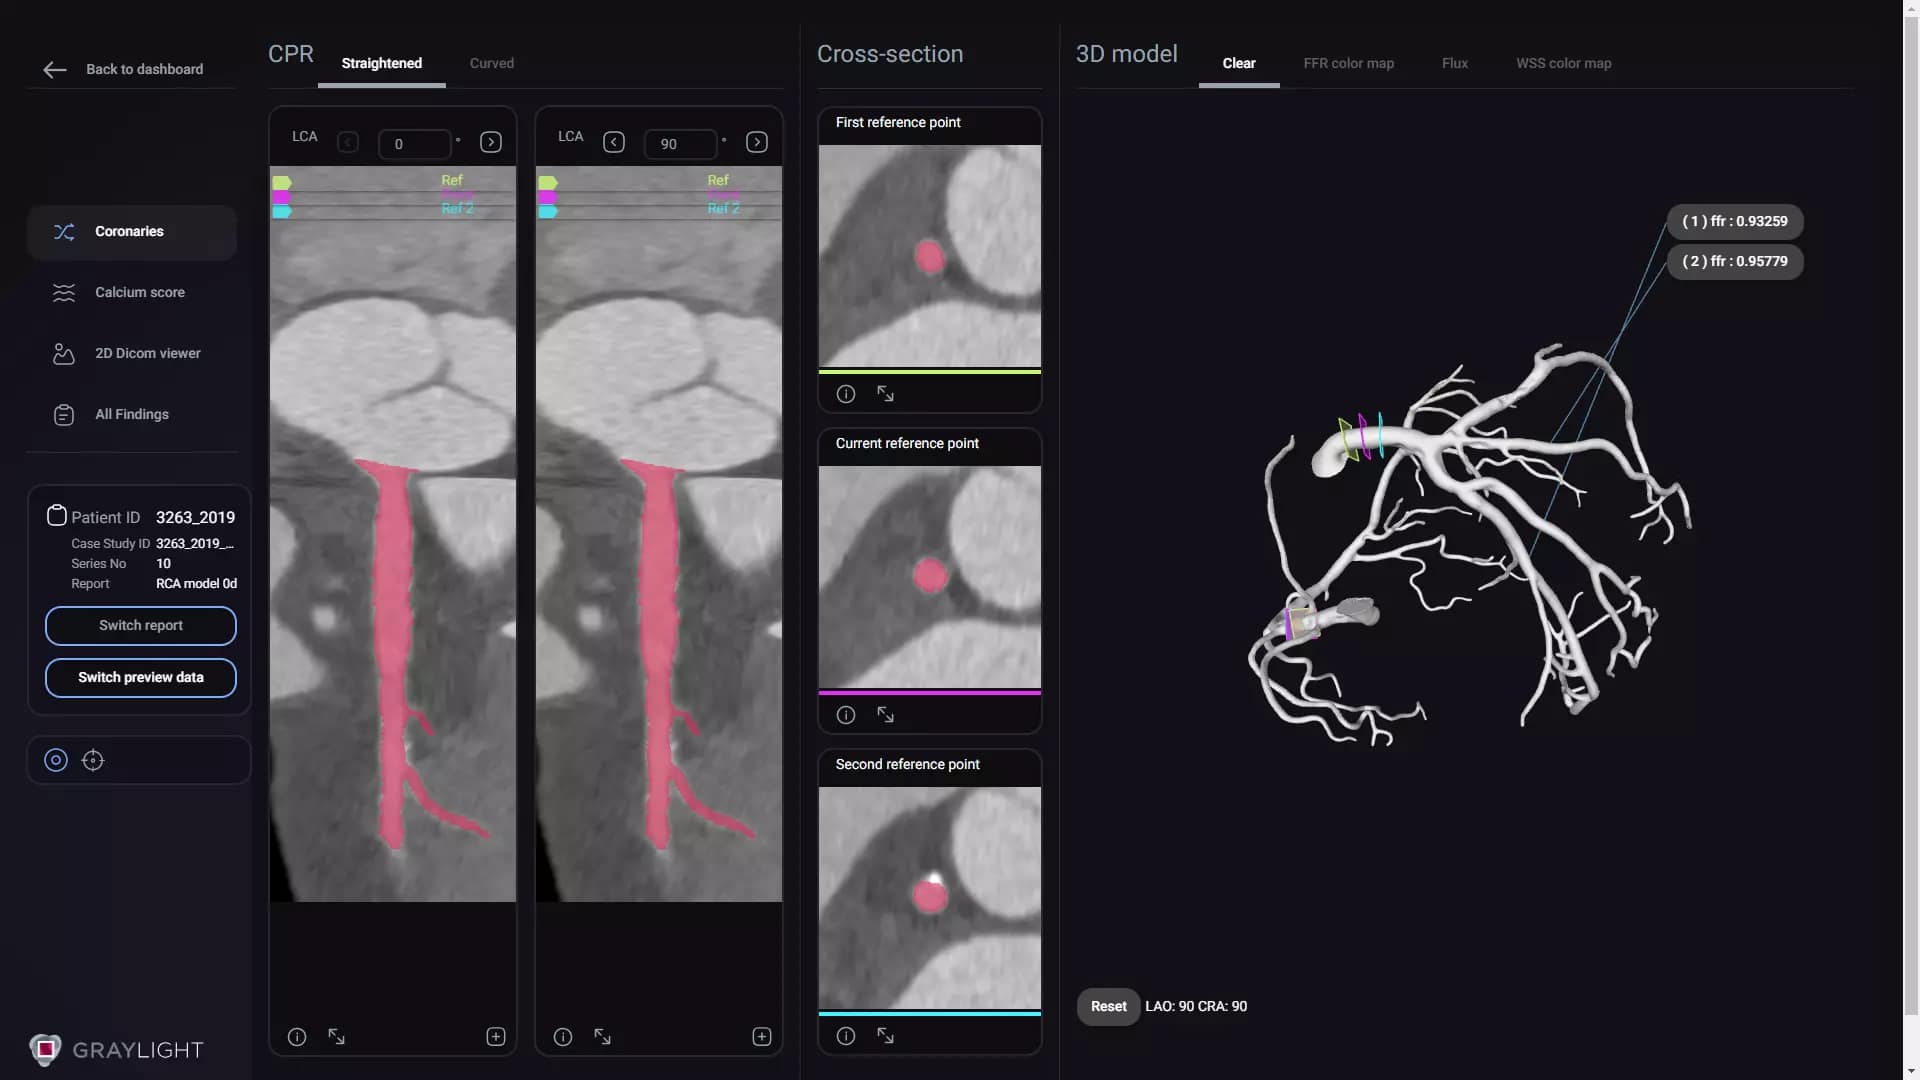This screenshot has width=1920, height=1080.
Task: Expand the Current reference point cross-section view
Action: tap(885, 714)
